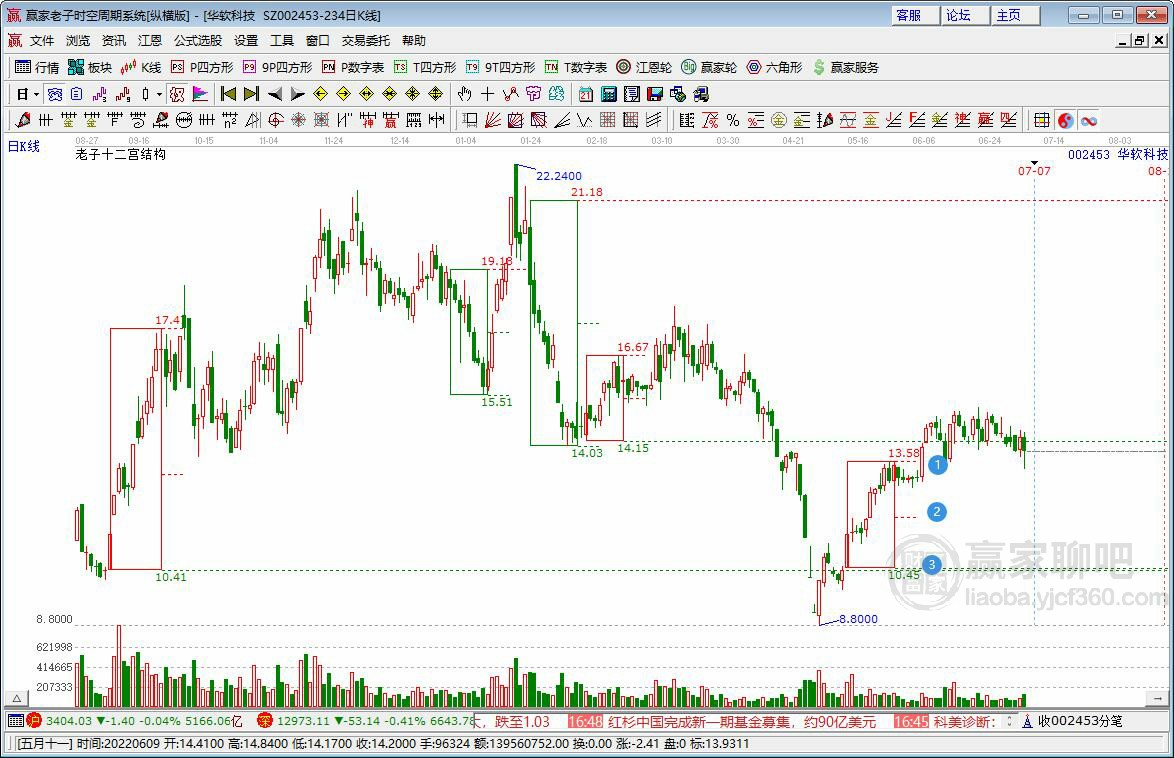Click the 沪 Shanghai index badge
1174x758 pixels.
point(34,721)
